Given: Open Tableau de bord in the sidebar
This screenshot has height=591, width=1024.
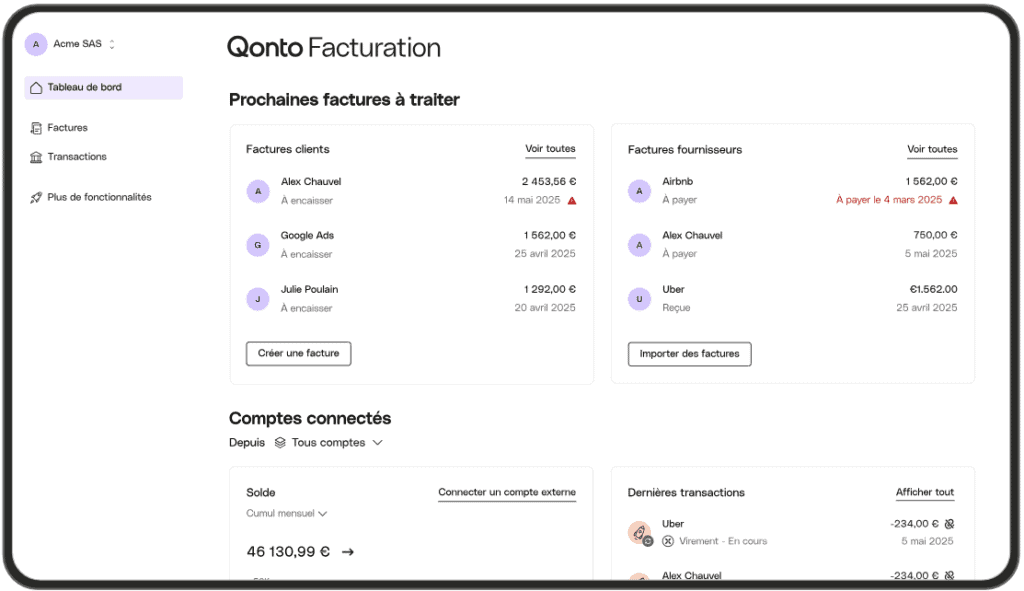Looking at the screenshot, I should [x=103, y=88].
